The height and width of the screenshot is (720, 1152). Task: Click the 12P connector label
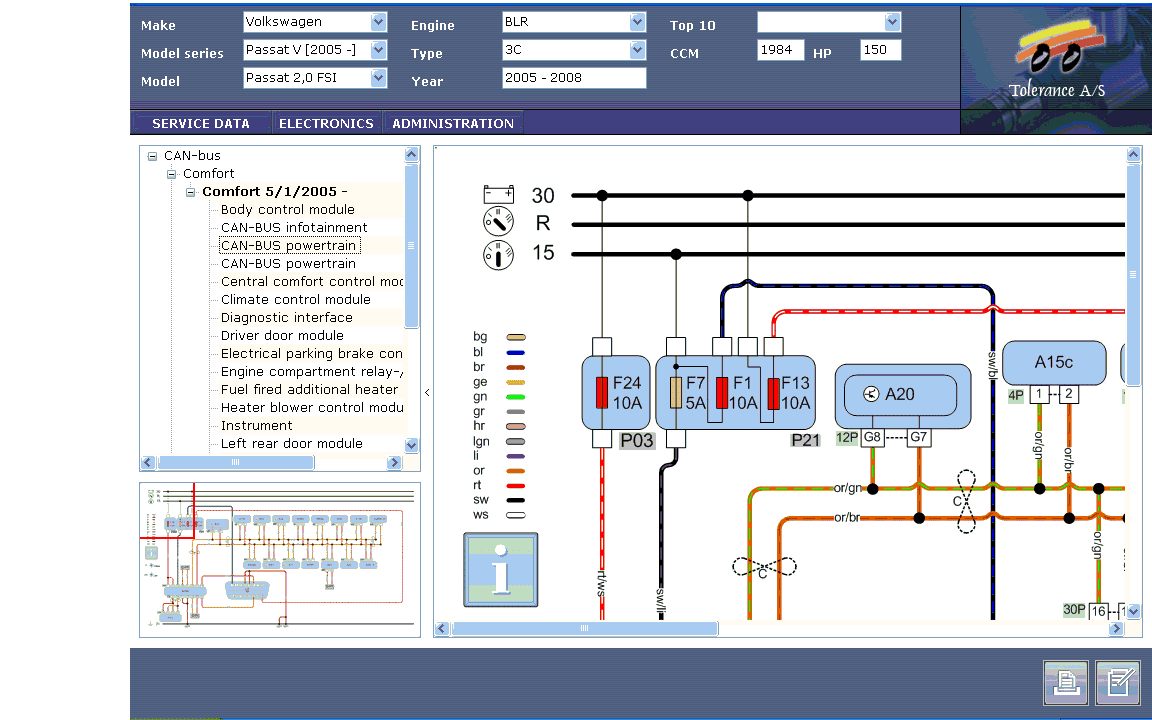click(x=847, y=438)
